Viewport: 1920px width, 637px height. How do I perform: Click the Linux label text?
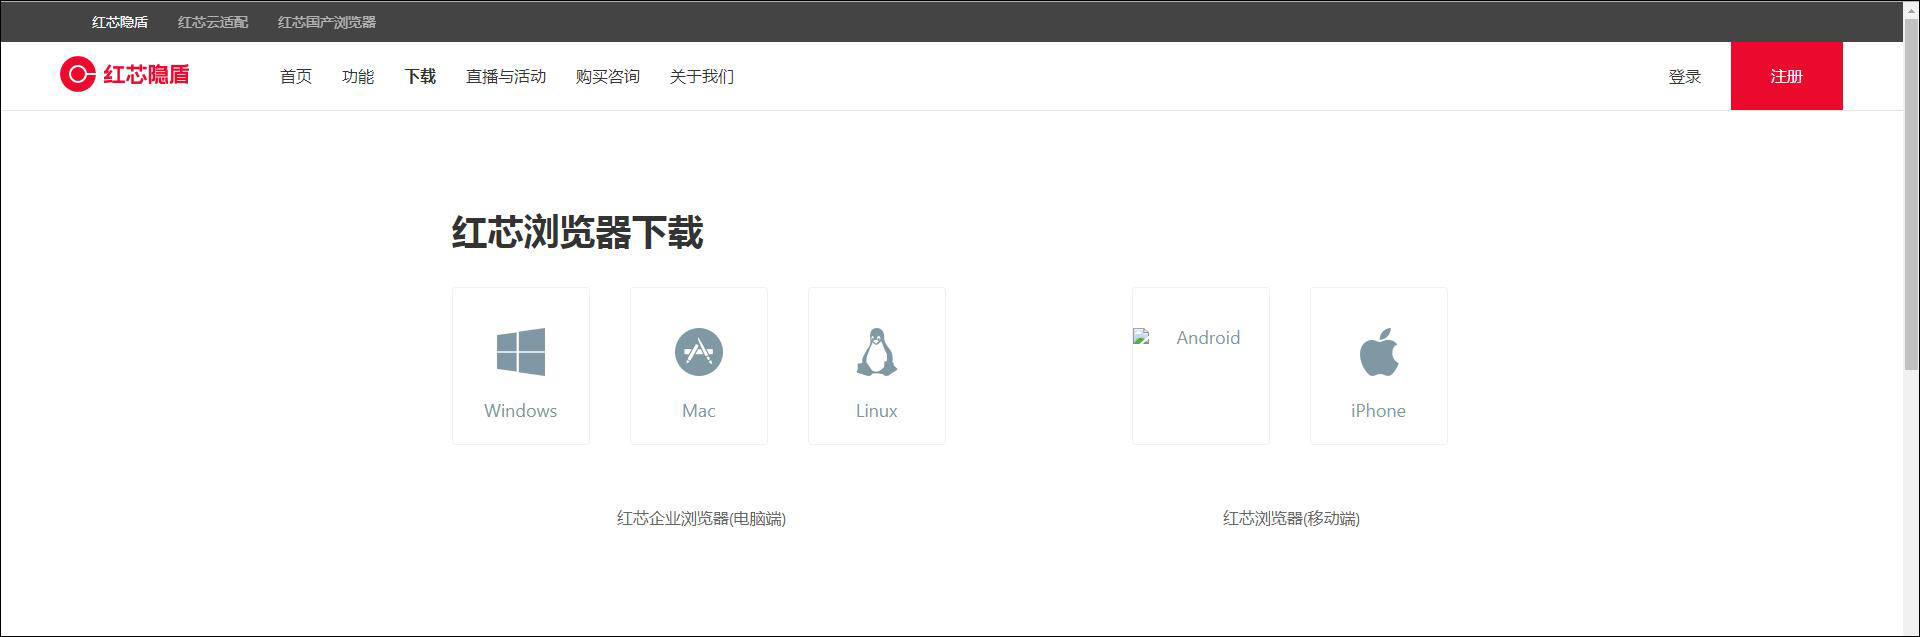point(877,411)
